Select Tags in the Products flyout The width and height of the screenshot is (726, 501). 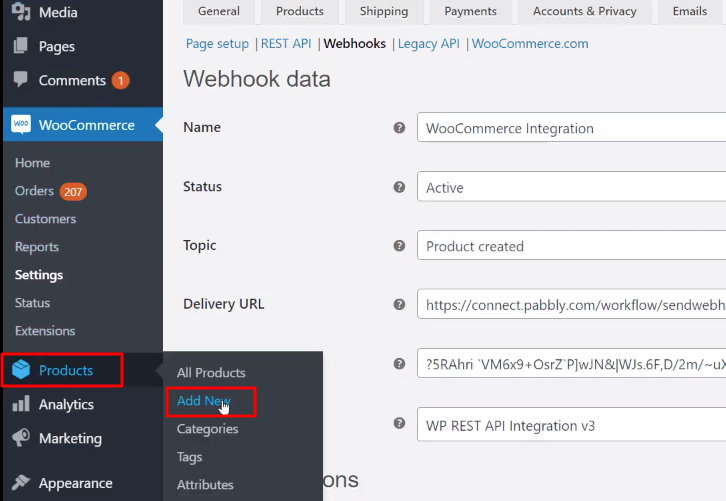click(189, 457)
